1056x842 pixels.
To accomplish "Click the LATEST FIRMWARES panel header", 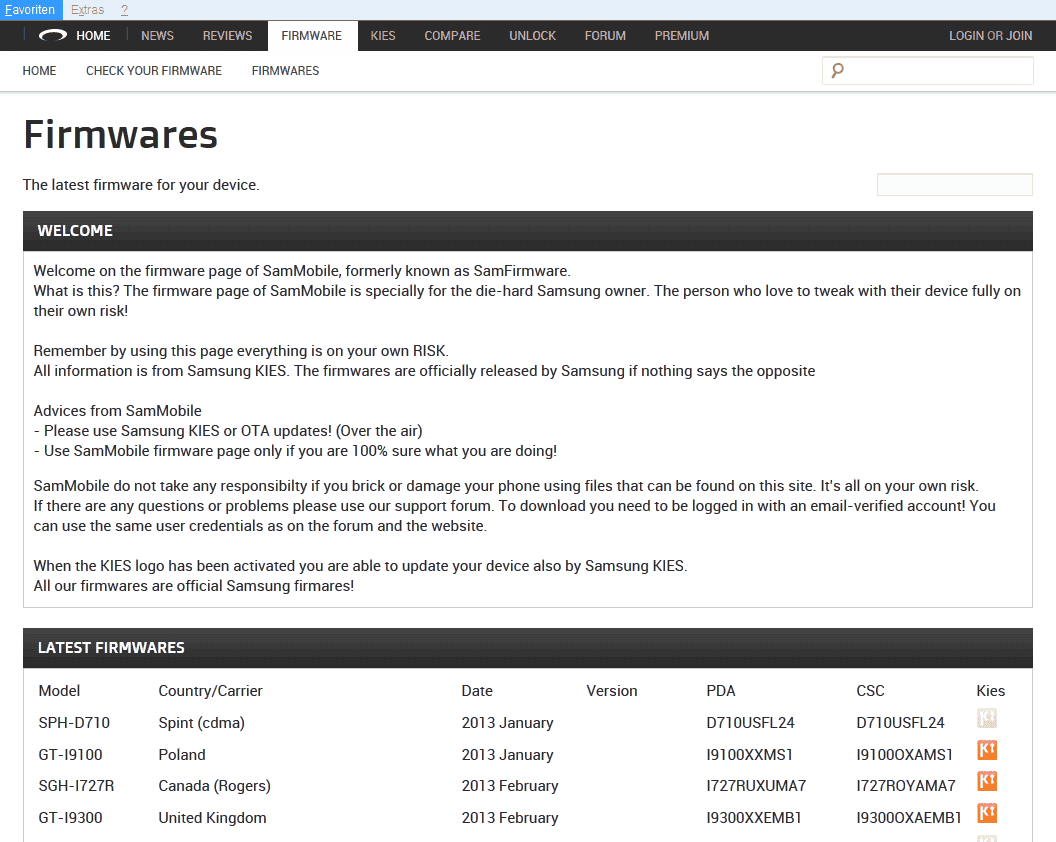I will tap(527, 648).
